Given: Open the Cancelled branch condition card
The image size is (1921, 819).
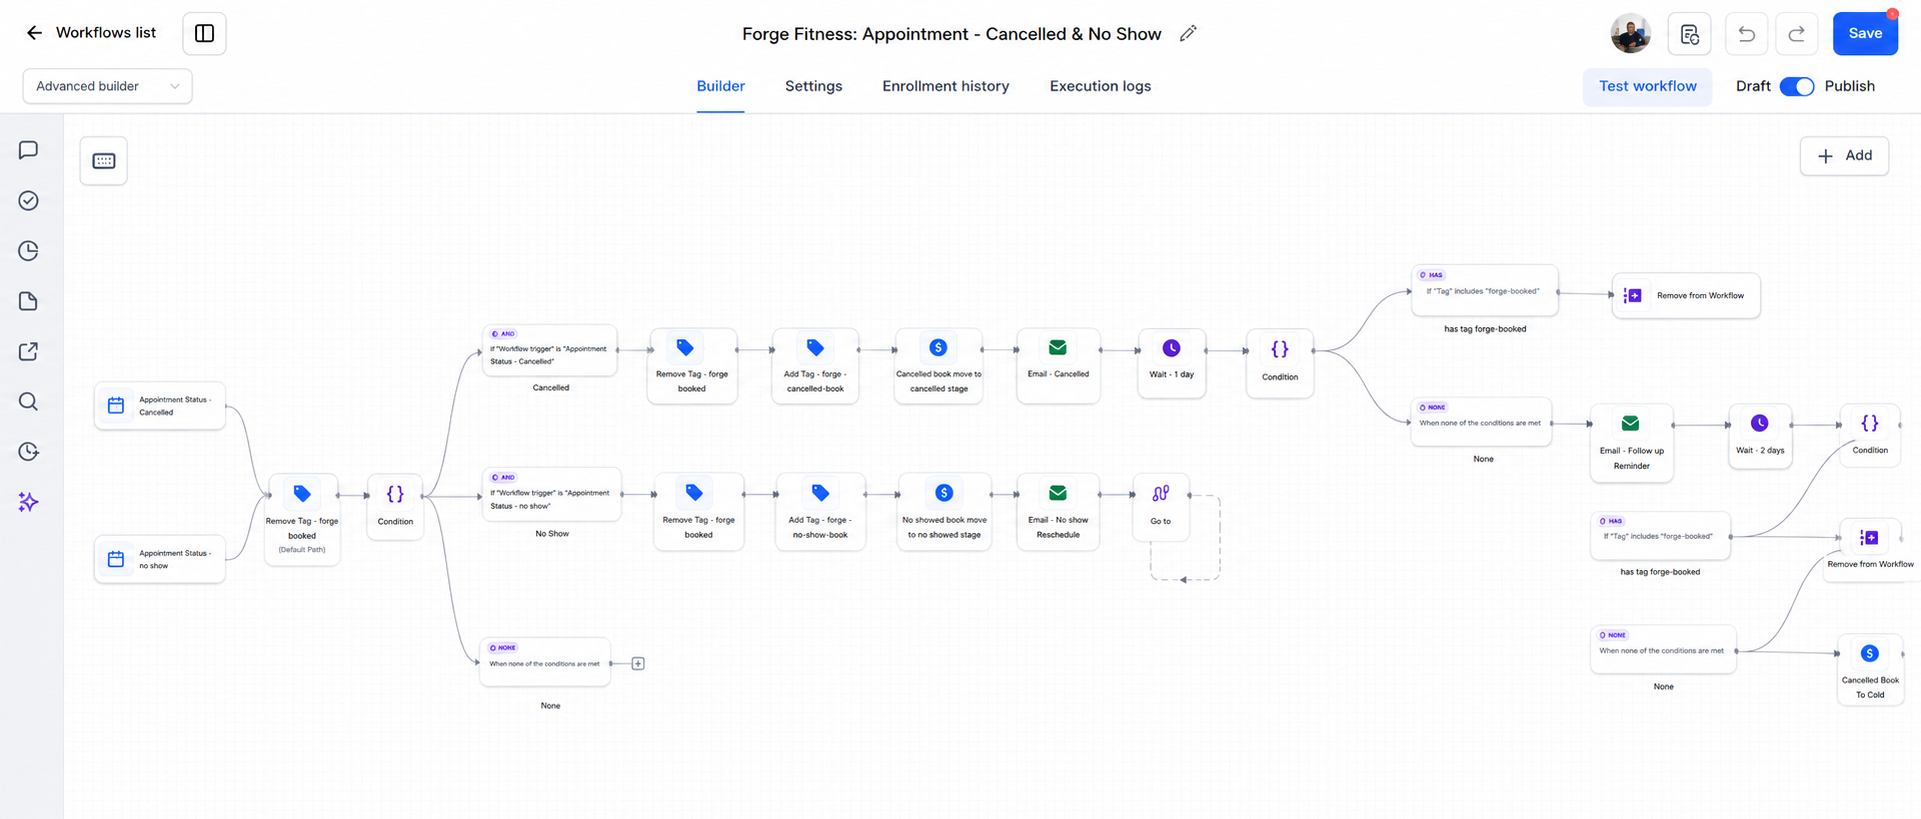Looking at the screenshot, I should 550,350.
